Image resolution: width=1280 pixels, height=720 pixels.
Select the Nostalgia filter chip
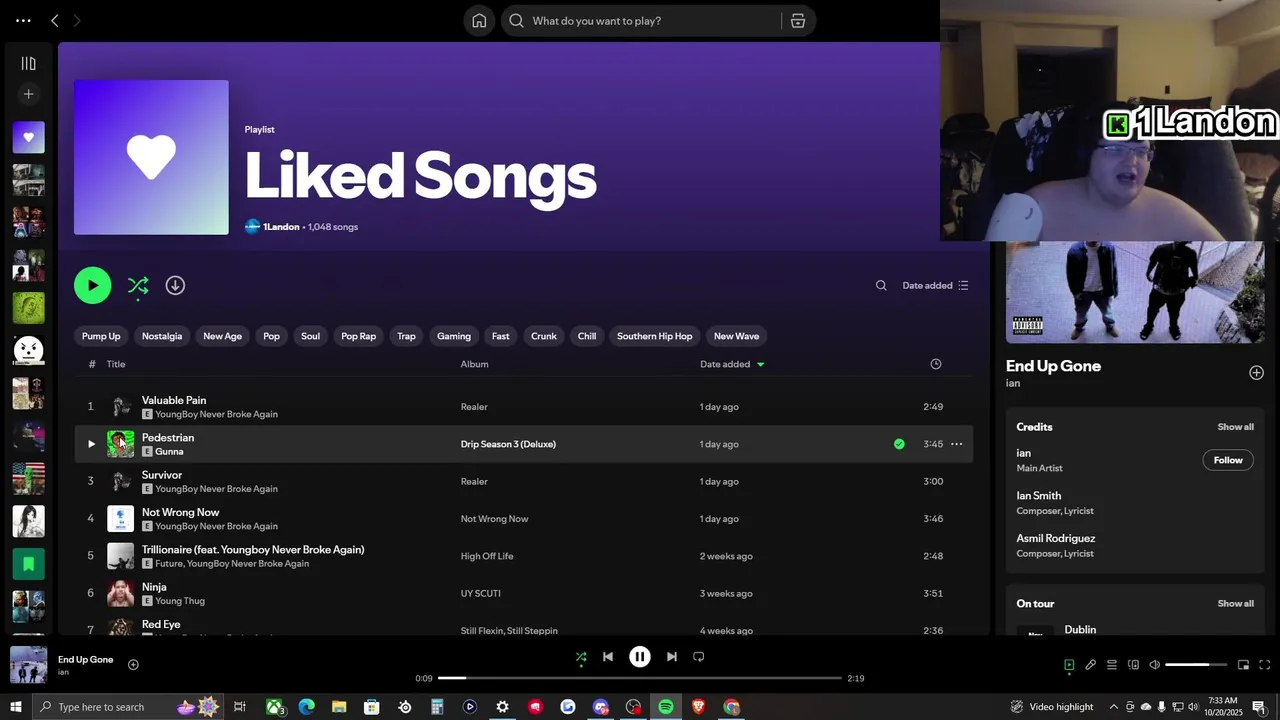(162, 336)
